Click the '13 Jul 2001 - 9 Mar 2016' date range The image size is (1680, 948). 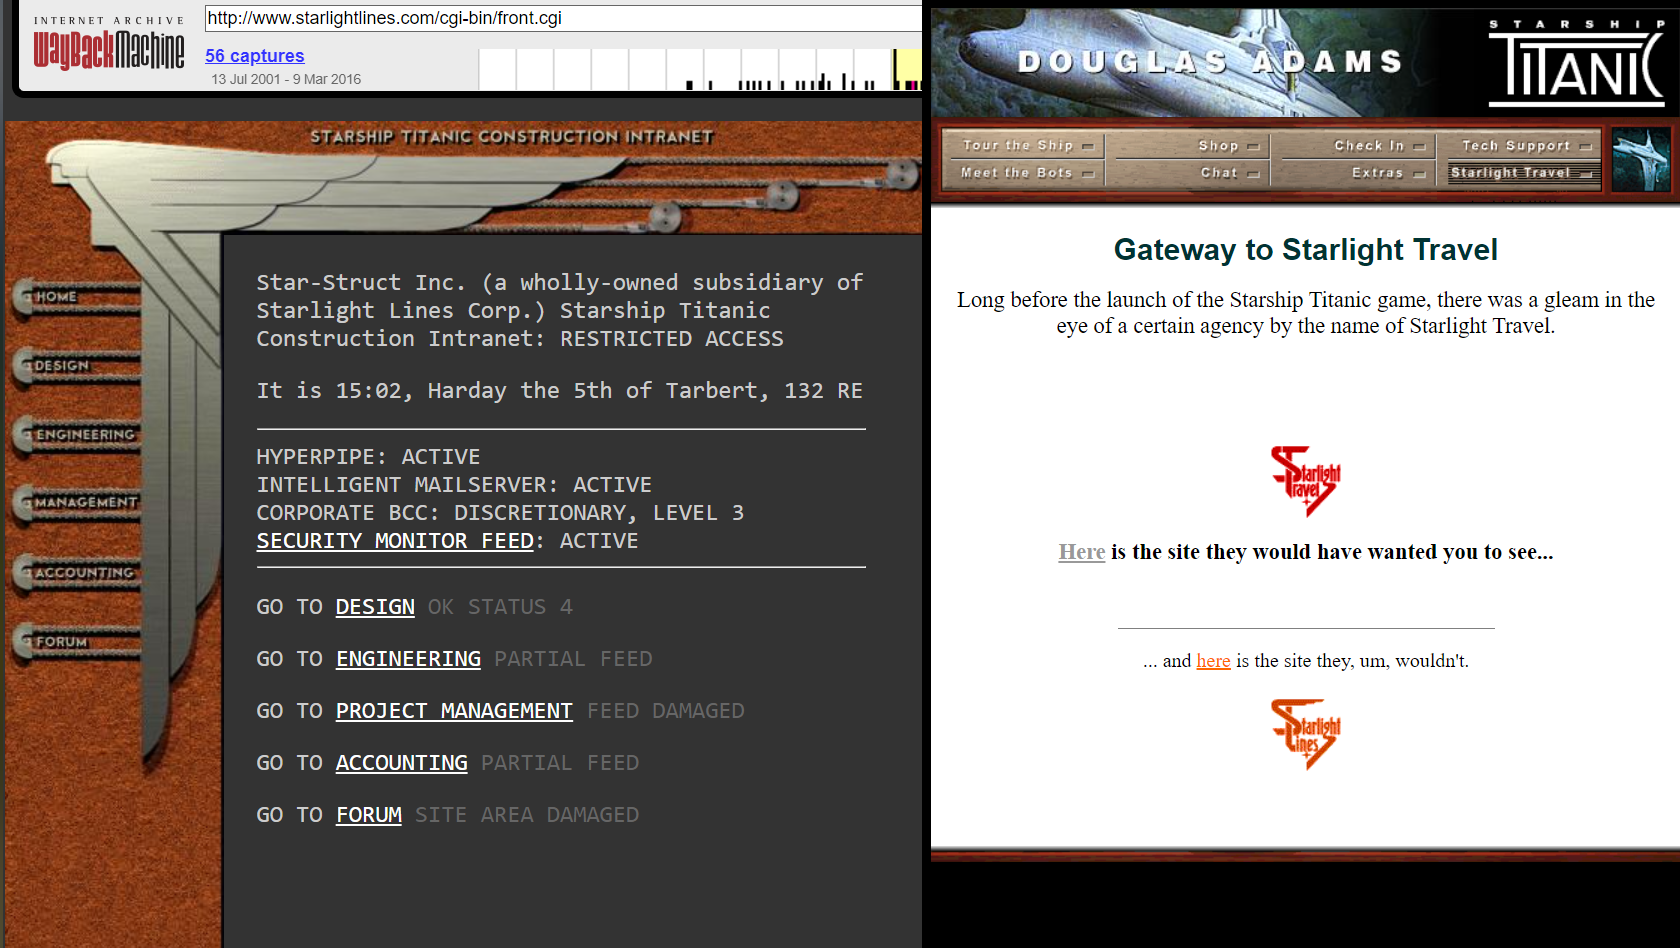click(x=286, y=79)
